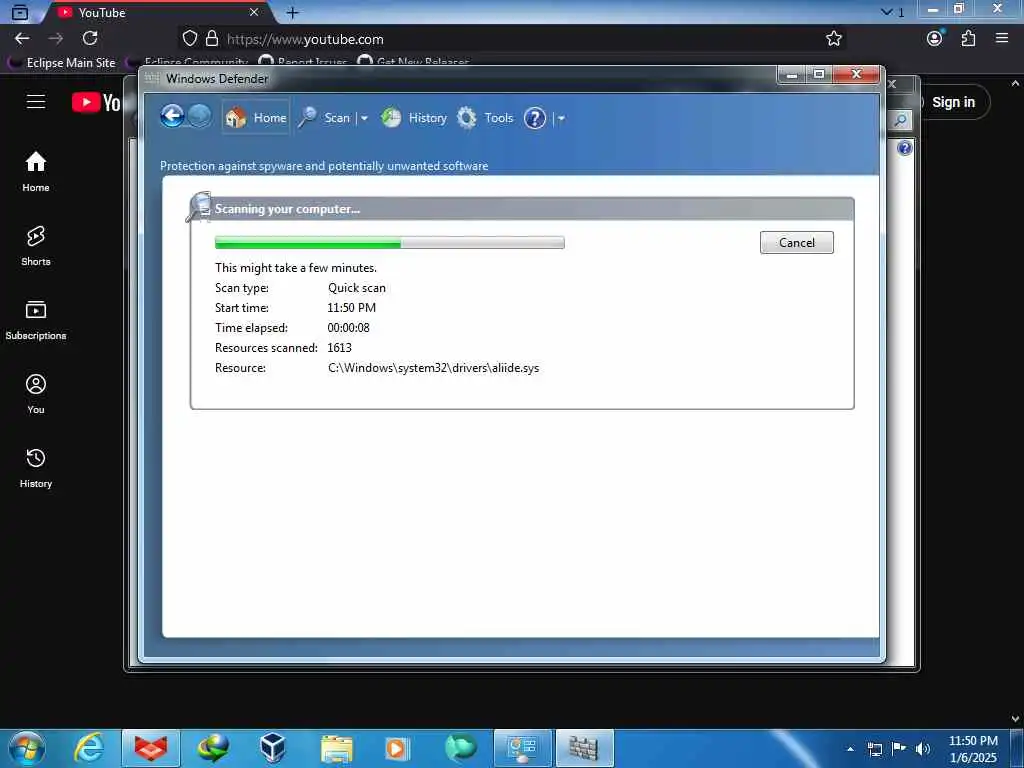The image size is (1024, 768).
Task: Go back using Windows Defender's back arrow
Action: [x=172, y=117]
